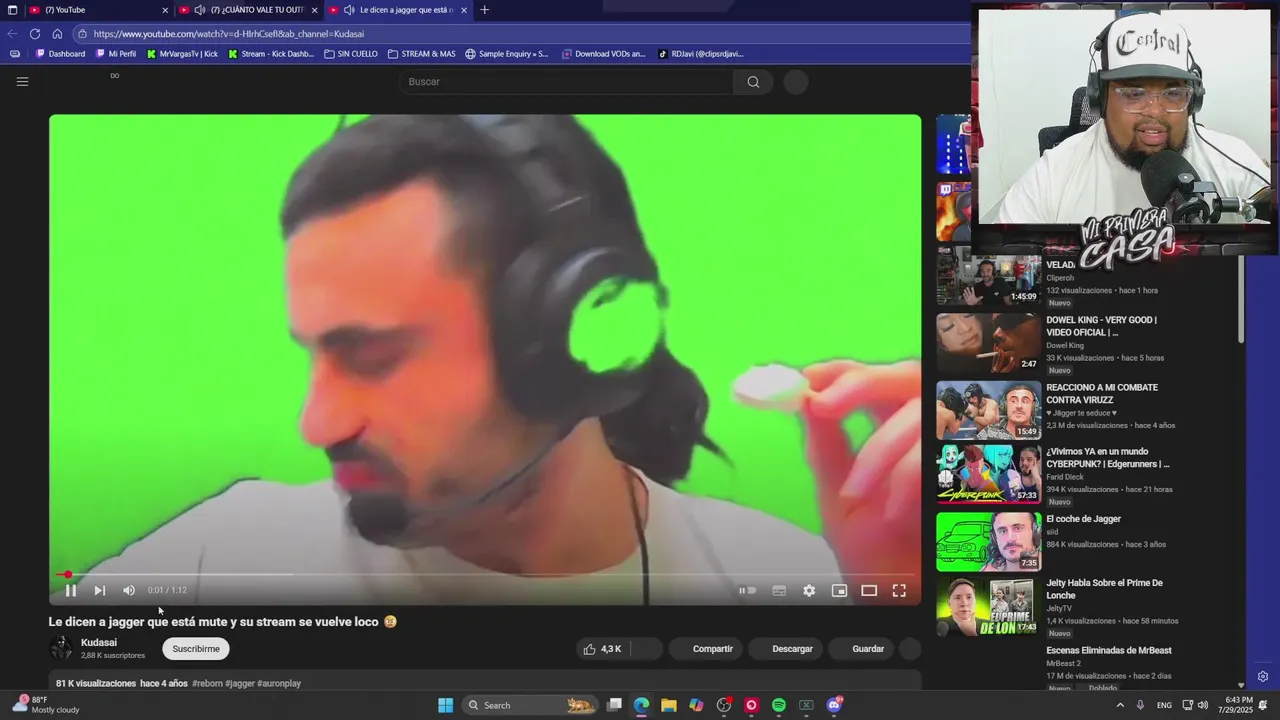1280x720 pixels.
Task: Skip to the next video
Action: (99, 590)
